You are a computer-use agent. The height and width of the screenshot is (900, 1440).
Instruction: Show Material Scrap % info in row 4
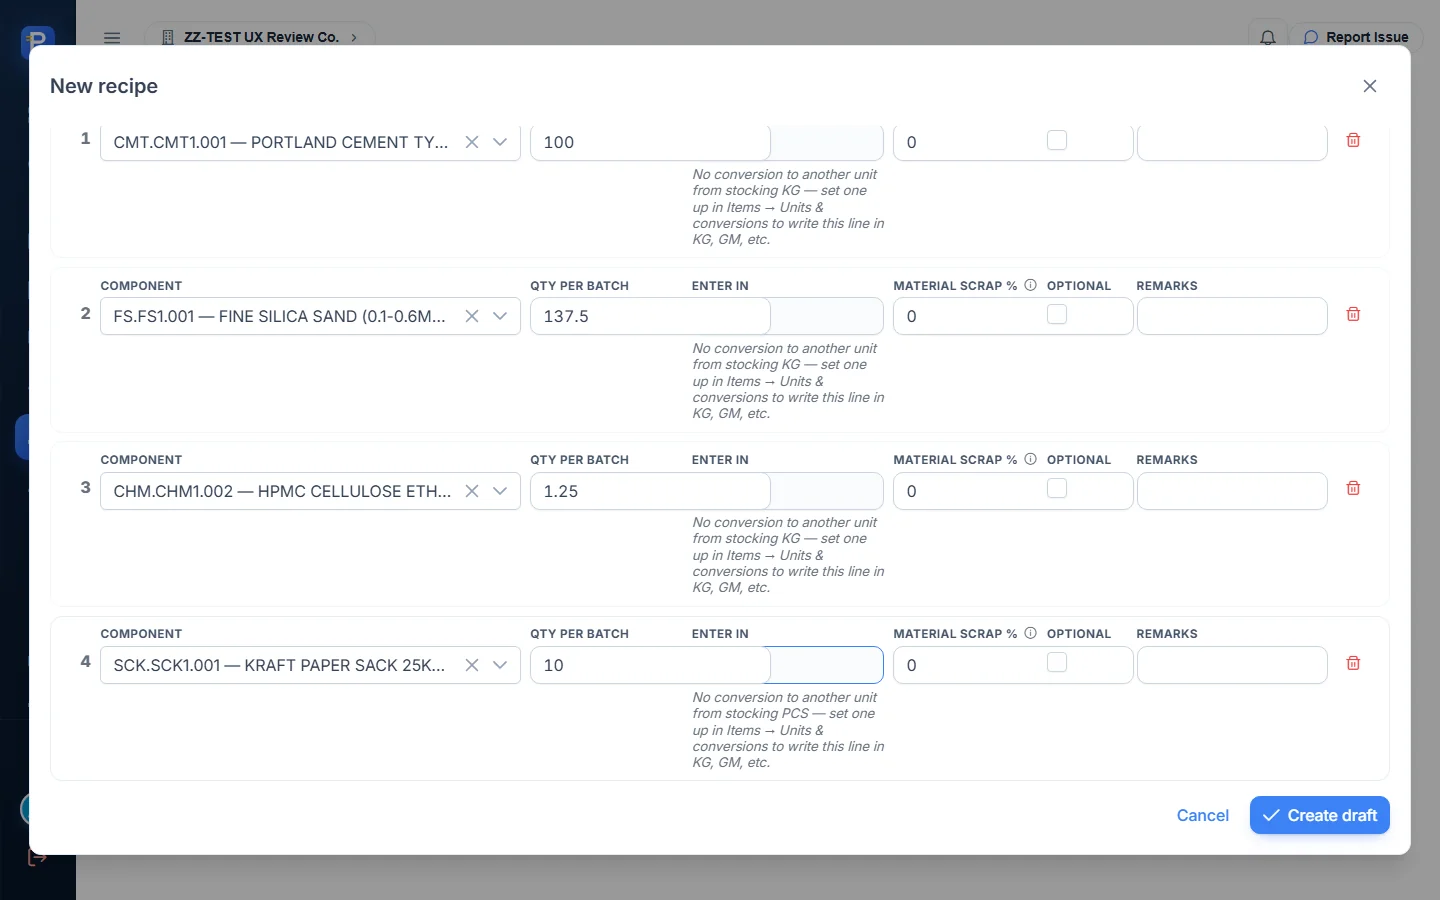click(1030, 633)
